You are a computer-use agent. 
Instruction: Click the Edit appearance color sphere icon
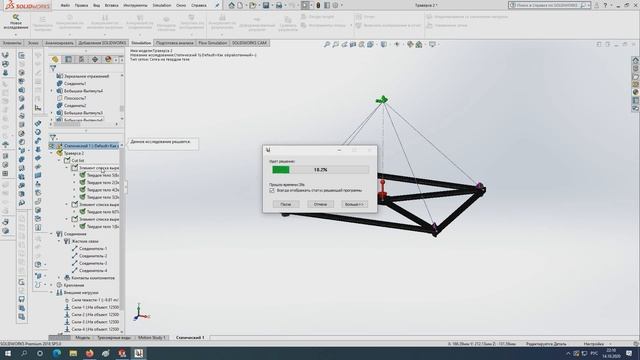point(410,44)
